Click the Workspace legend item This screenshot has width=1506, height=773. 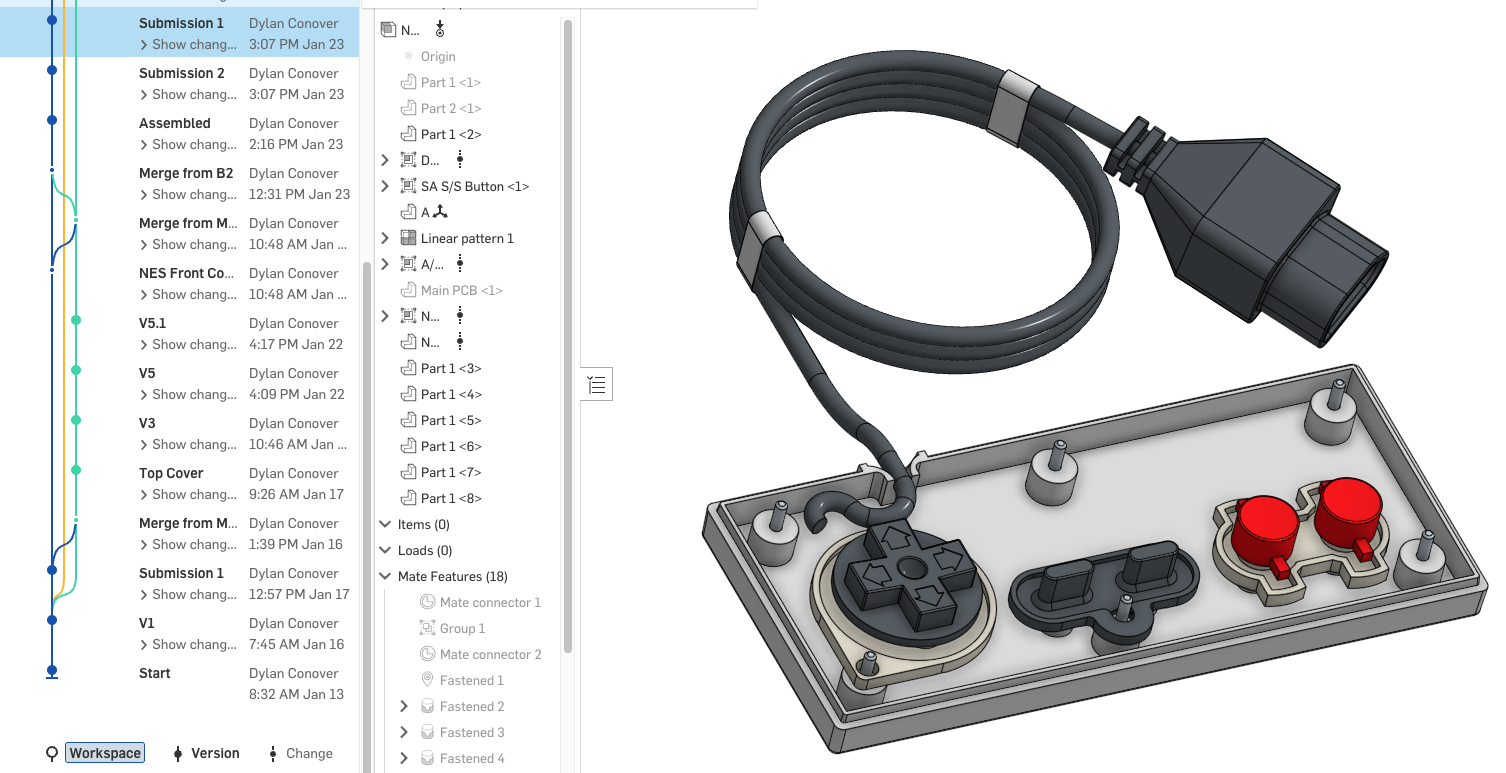click(105, 753)
